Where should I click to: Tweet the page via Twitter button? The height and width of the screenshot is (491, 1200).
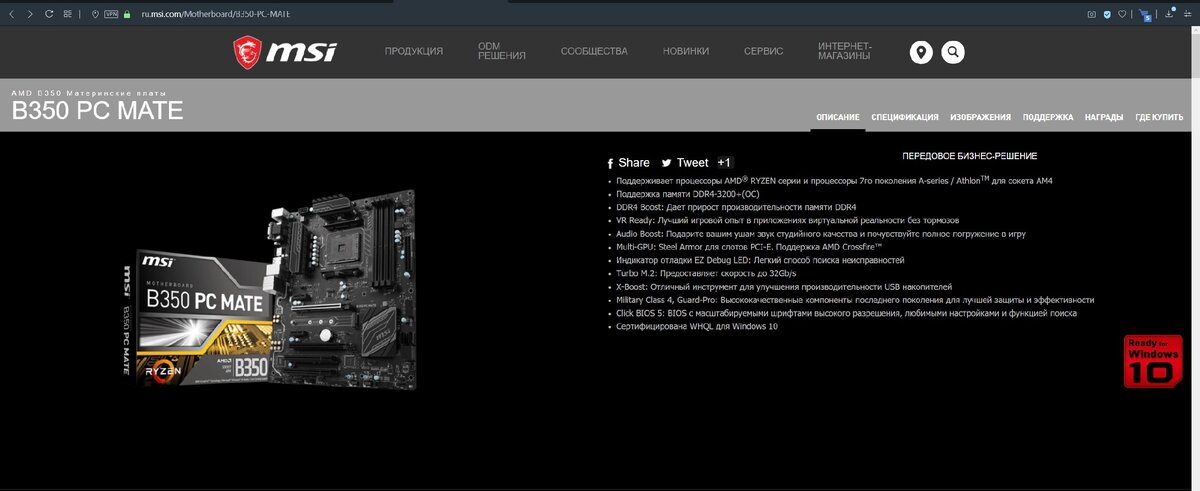(685, 162)
